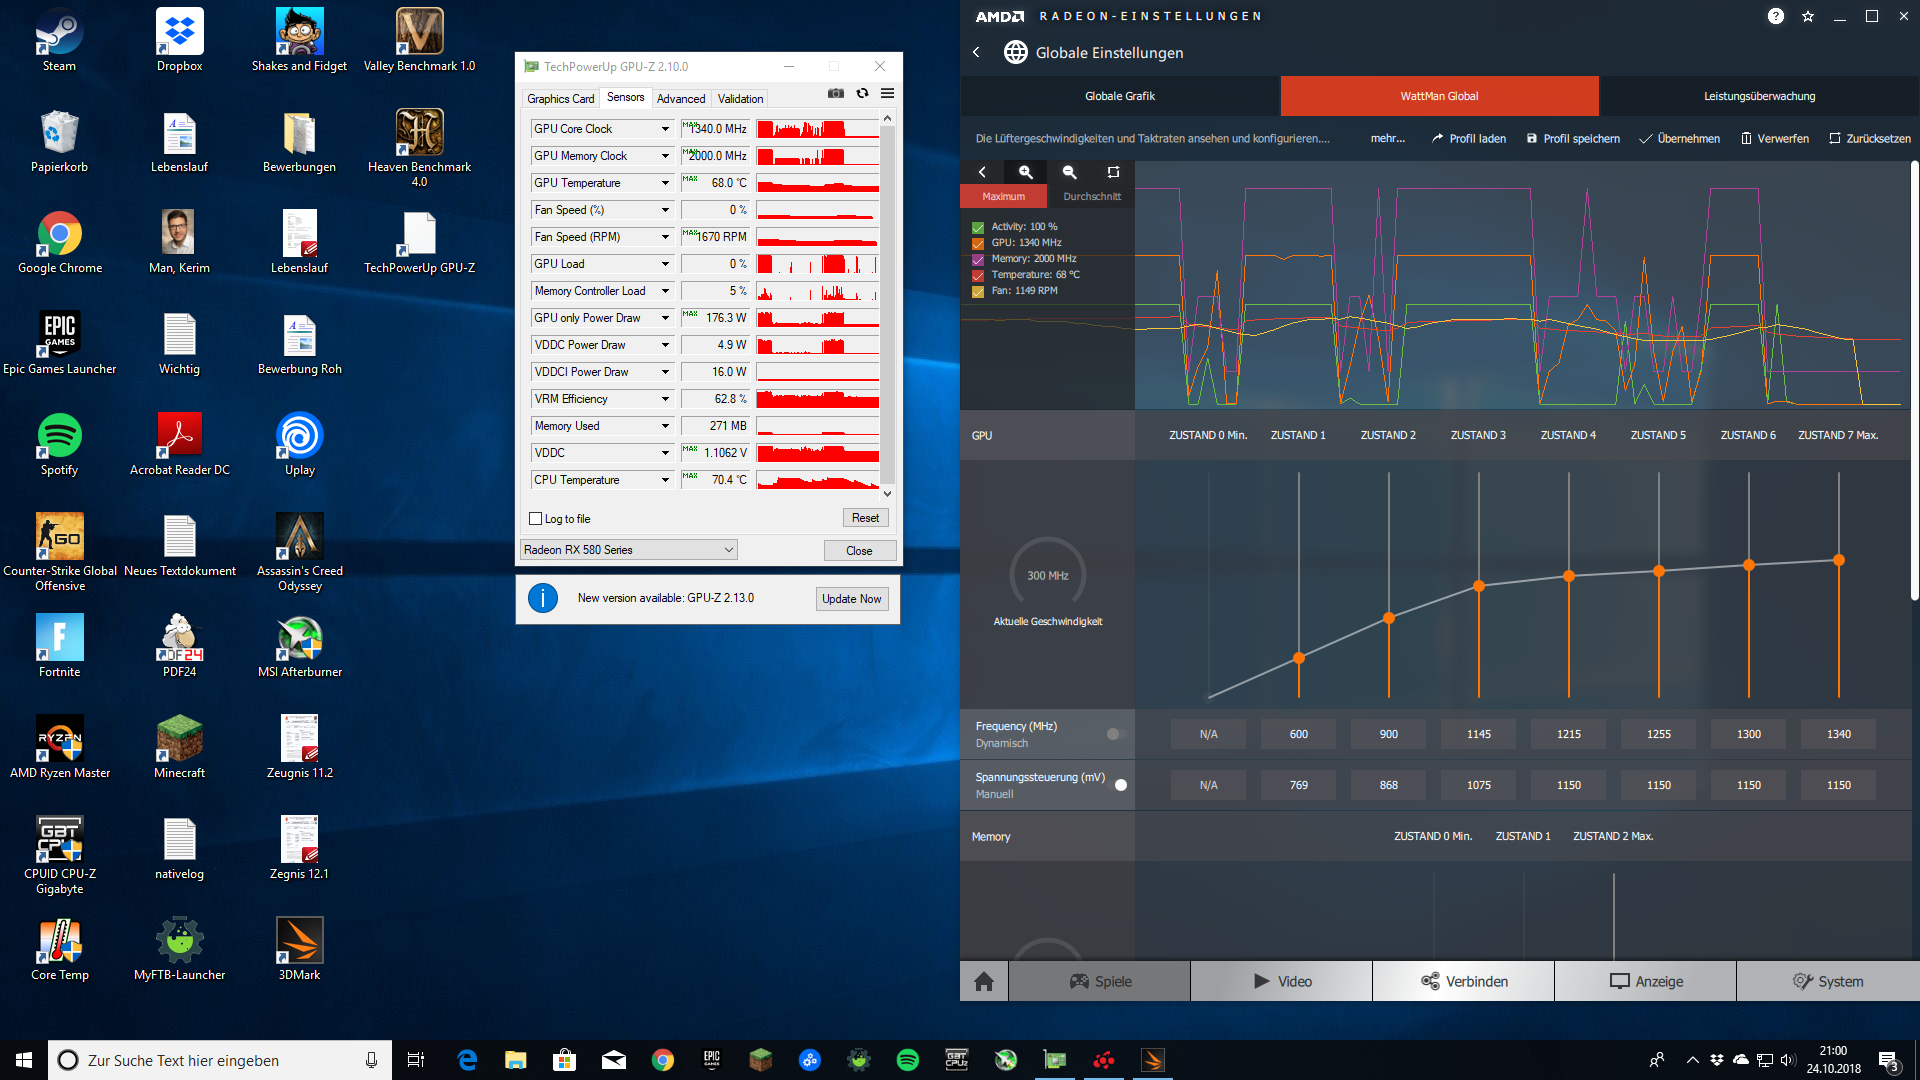Viewport: 1920px width, 1080px height.
Task: Open the GPU-Z hamburger menu icon
Action: (x=887, y=94)
